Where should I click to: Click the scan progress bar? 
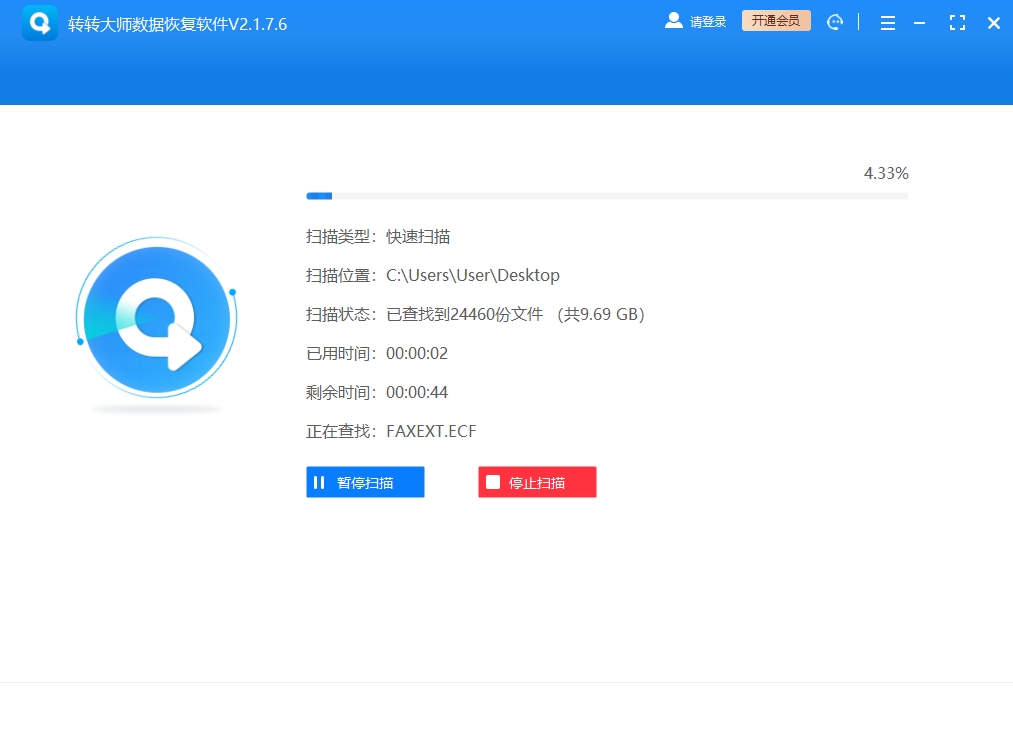coord(606,196)
